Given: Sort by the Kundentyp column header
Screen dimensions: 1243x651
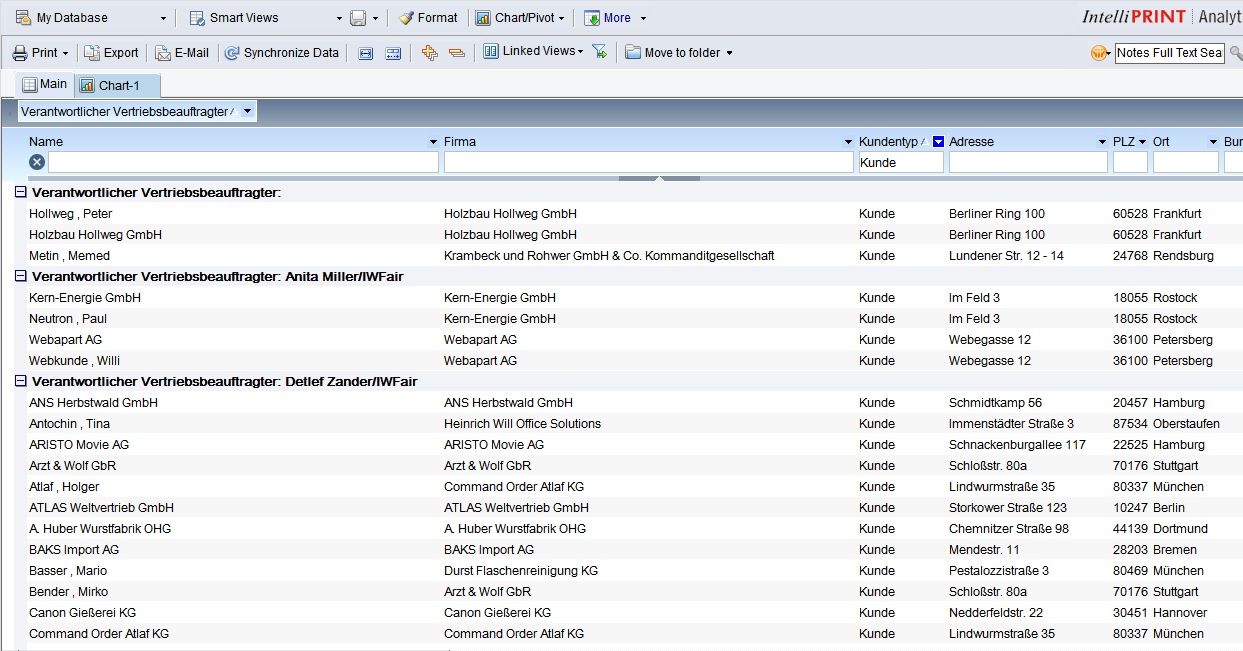Looking at the screenshot, I should point(888,142).
